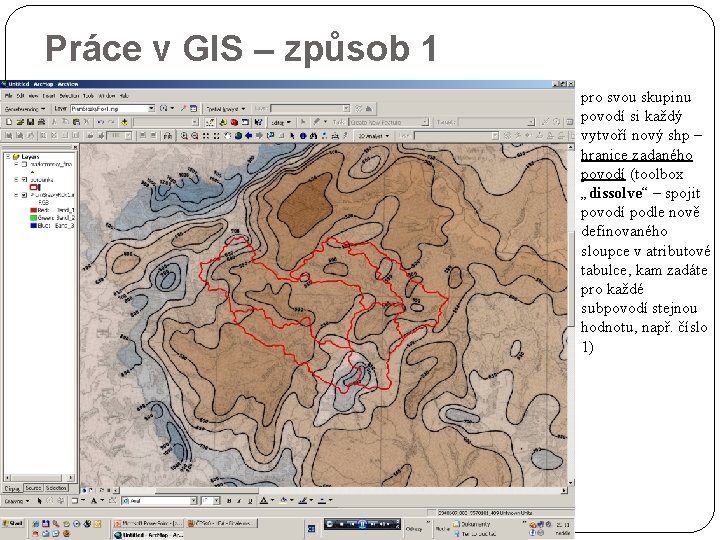Open the Georeferencing dropdown menu
The height and width of the screenshot is (540, 720).
25,109
